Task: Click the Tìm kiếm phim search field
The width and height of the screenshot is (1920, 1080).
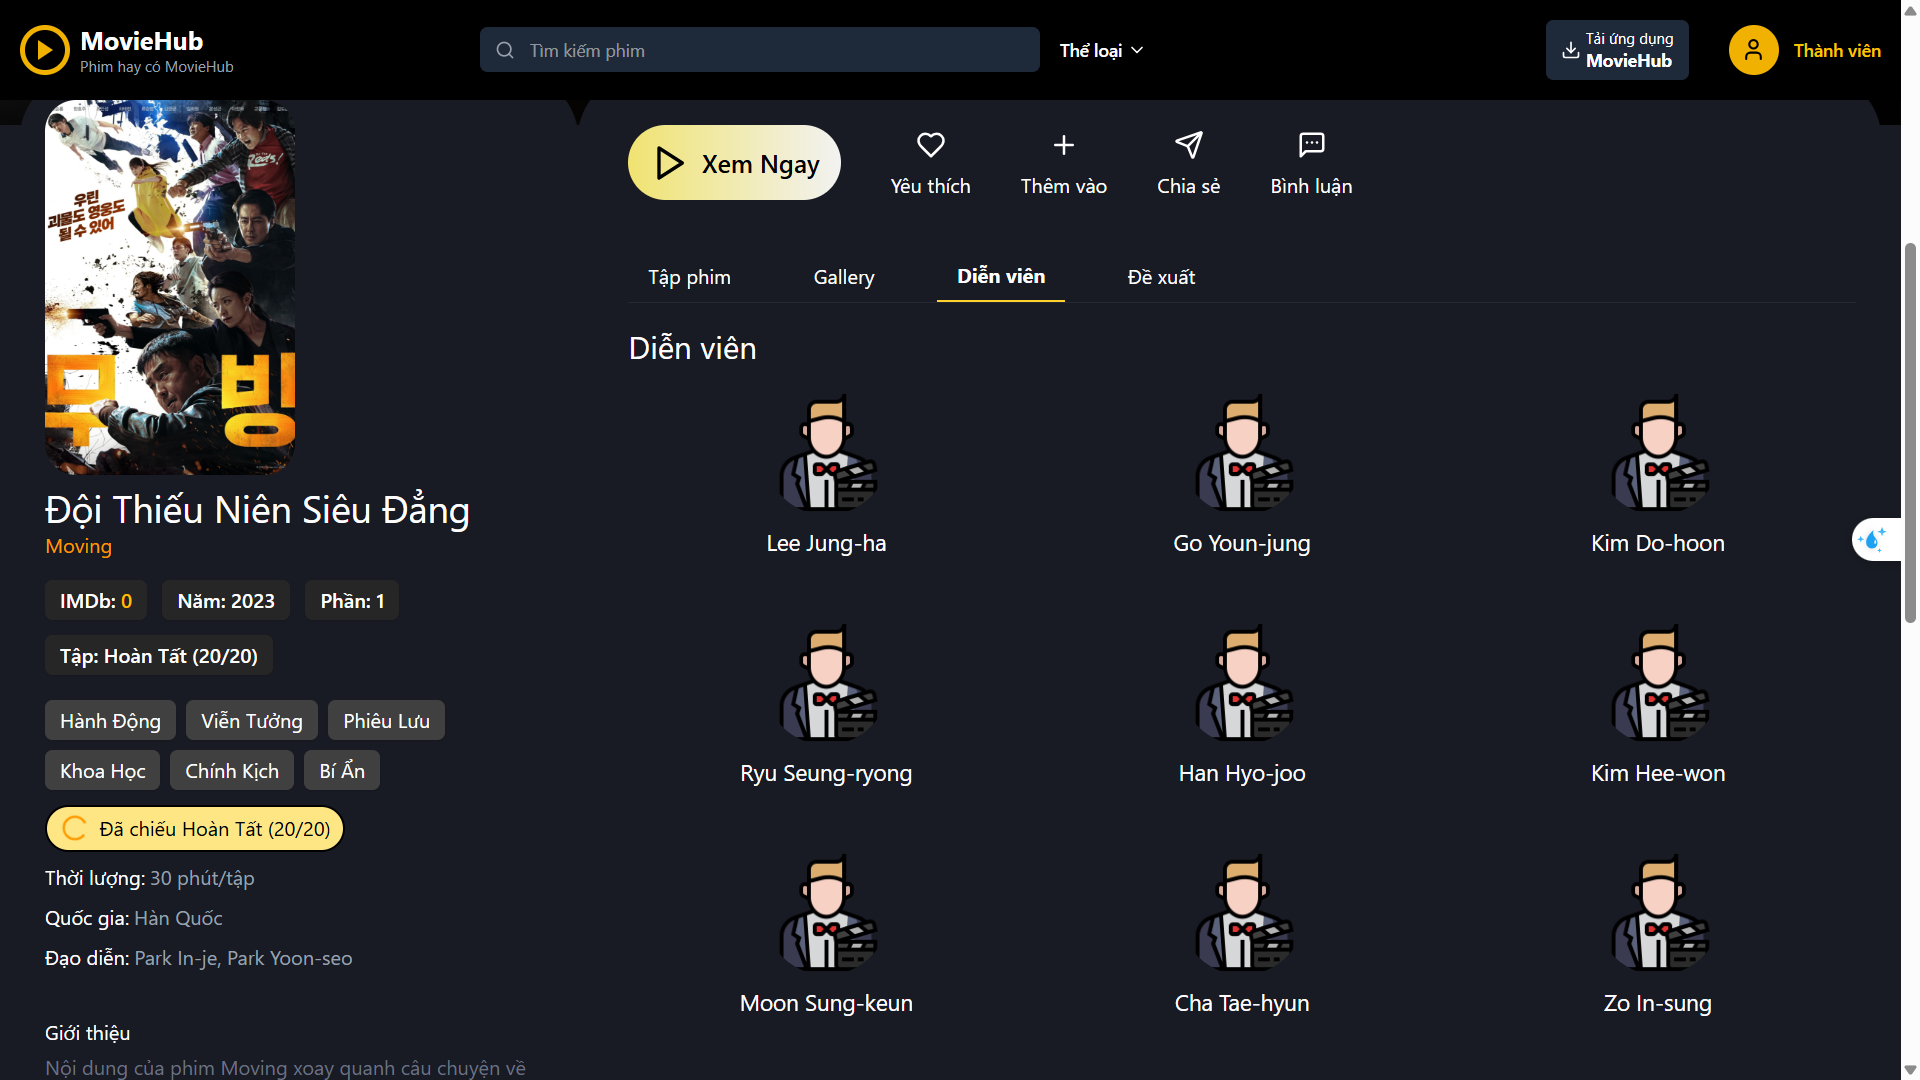Action: coord(760,50)
